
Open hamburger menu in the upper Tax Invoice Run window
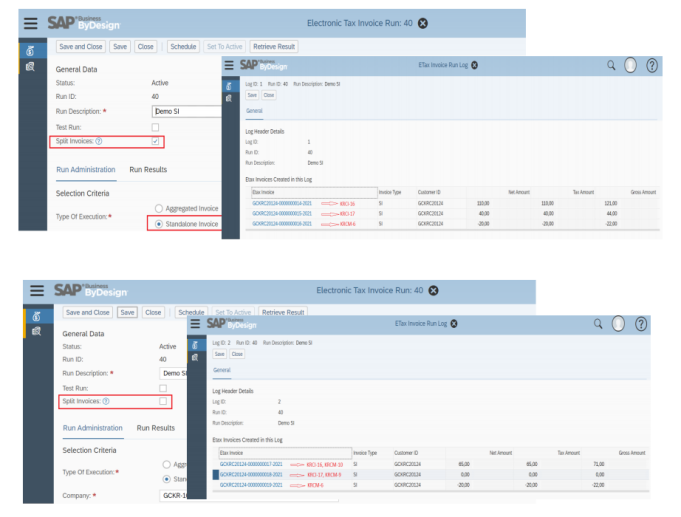[31, 23]
